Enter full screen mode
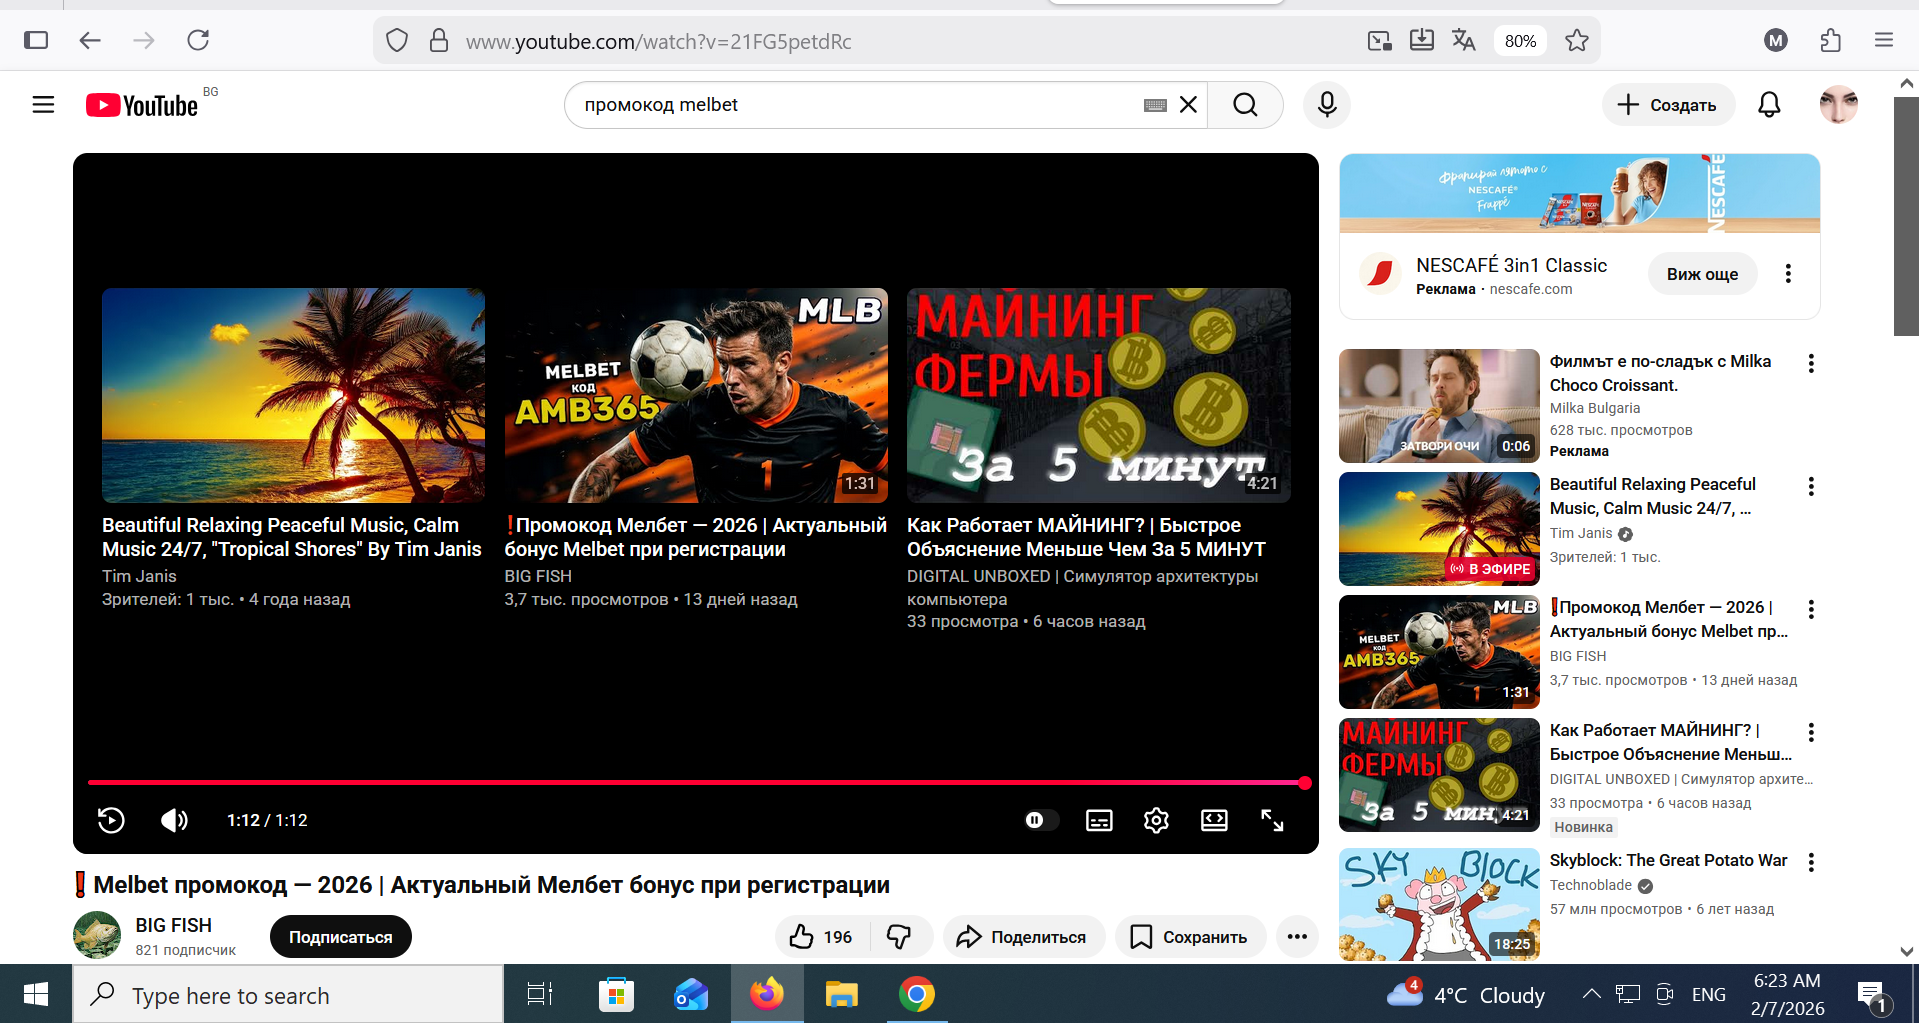Image resolution: width=1919 pixels, height=1023 pixels. point(1272,820)
